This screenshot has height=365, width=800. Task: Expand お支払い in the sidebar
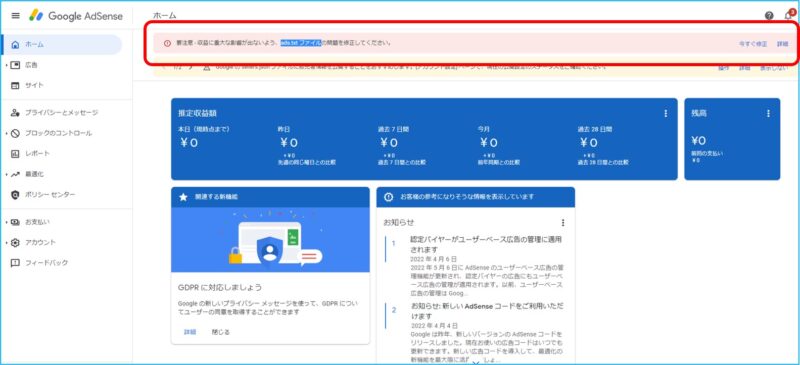[x=6, y=222]
